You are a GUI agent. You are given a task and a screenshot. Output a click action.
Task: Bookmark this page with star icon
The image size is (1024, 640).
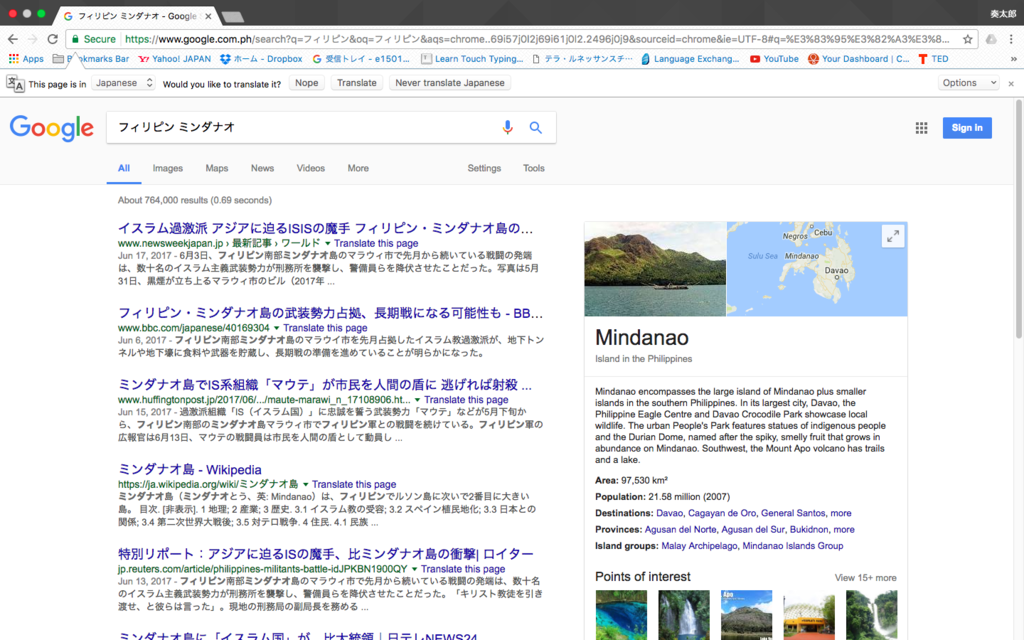[967, 39]
